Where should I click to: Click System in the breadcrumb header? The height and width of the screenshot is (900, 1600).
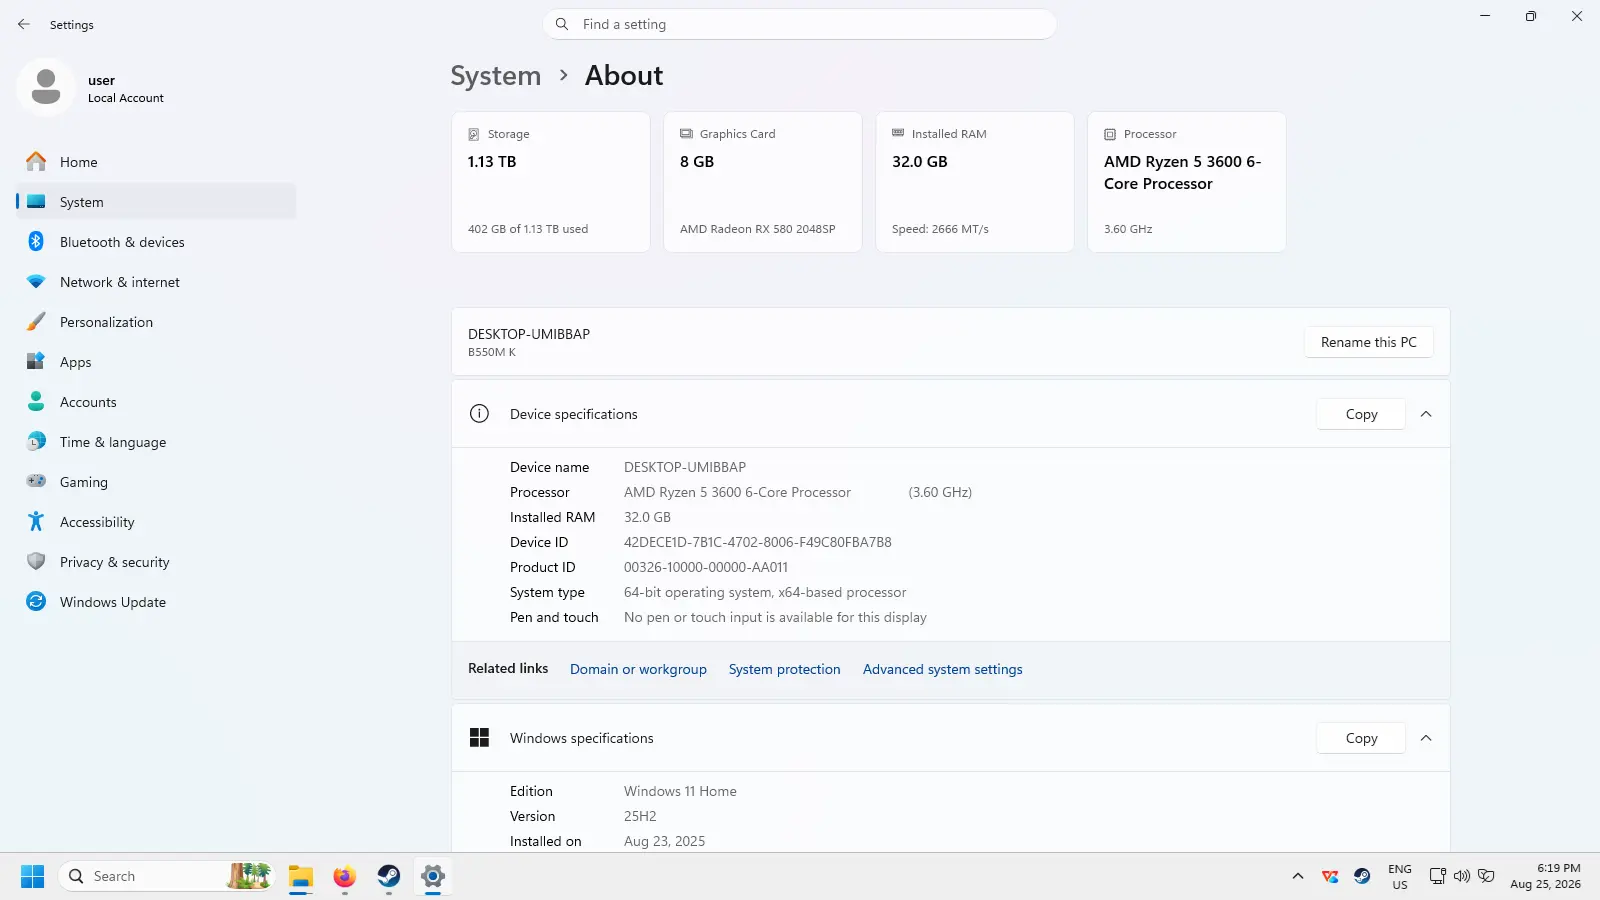(x=495, y=76)
